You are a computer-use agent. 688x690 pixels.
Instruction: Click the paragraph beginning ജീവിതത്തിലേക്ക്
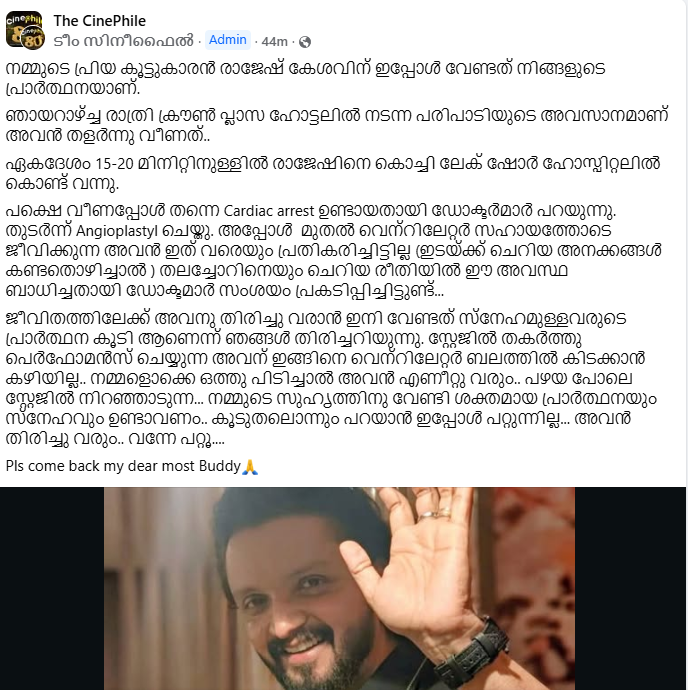pos(331,378)
